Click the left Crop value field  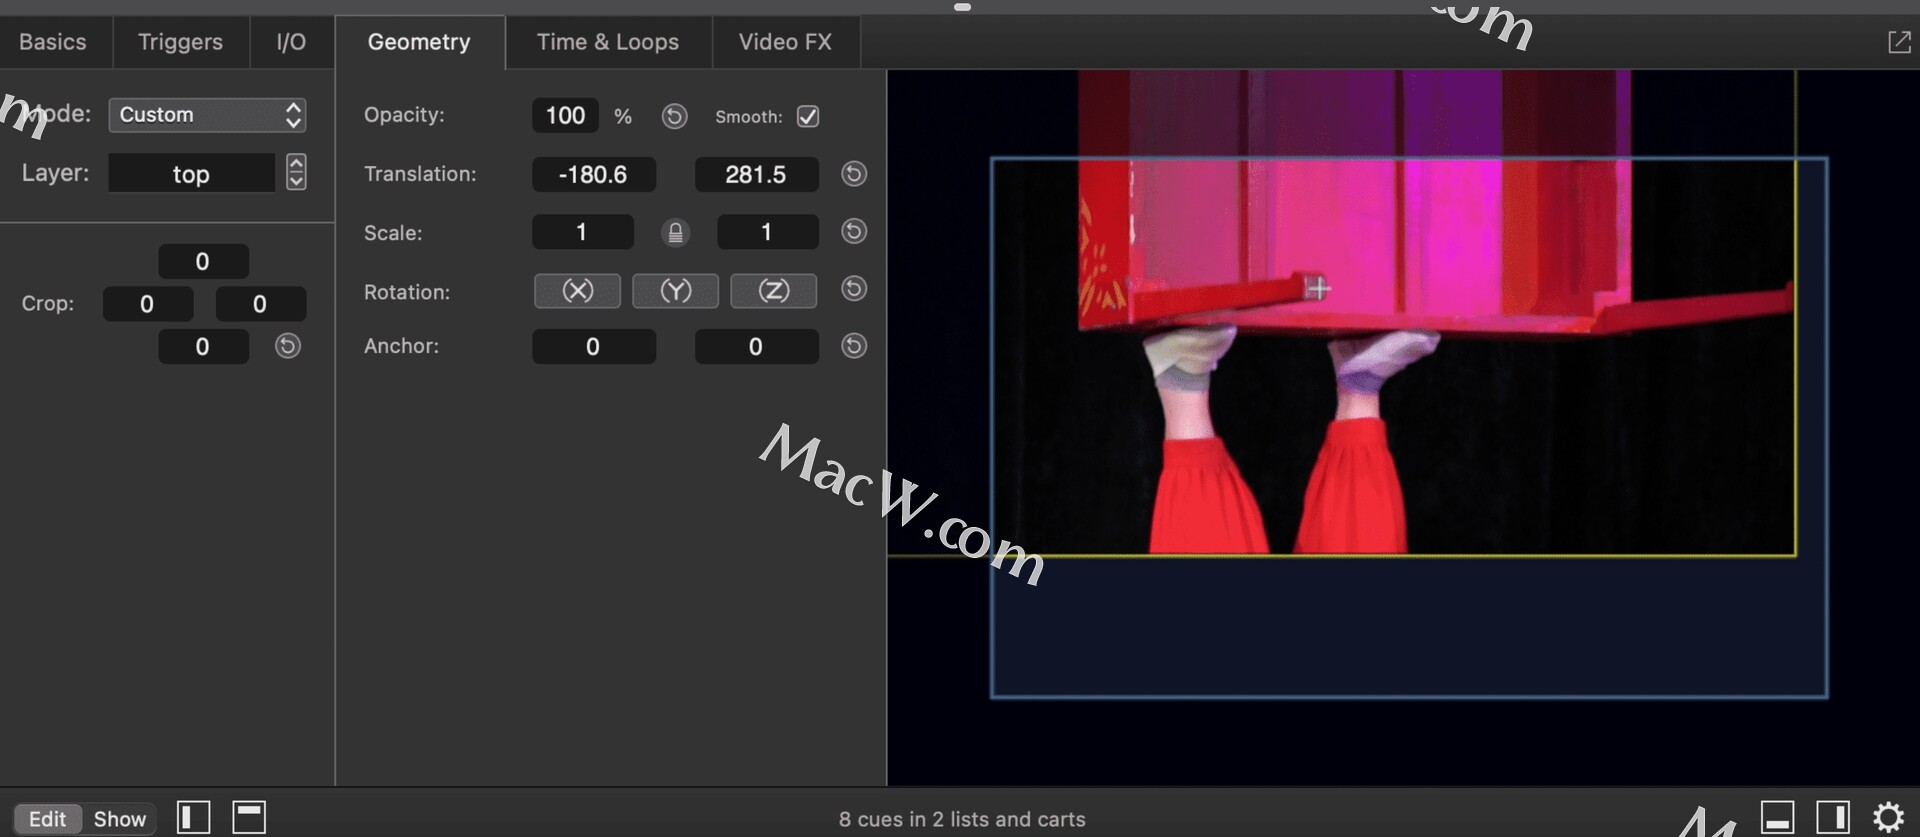(x=147, y=304)
